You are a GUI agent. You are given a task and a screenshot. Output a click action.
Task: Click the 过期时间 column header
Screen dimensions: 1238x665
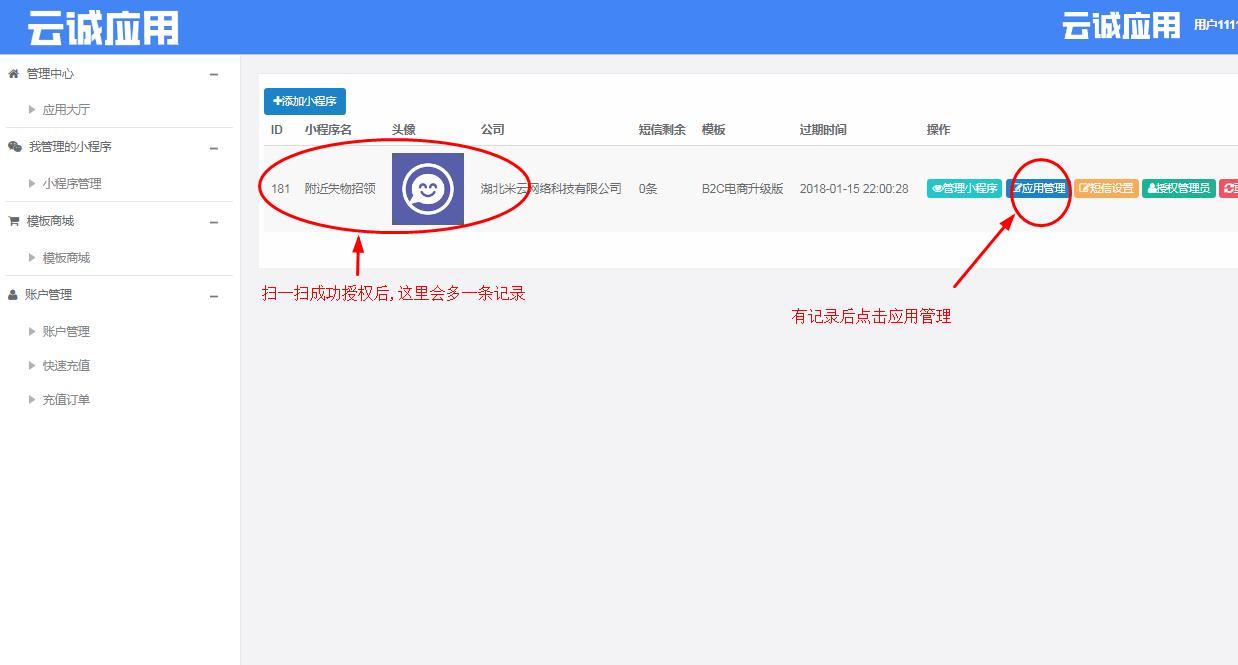coord(823,130)
